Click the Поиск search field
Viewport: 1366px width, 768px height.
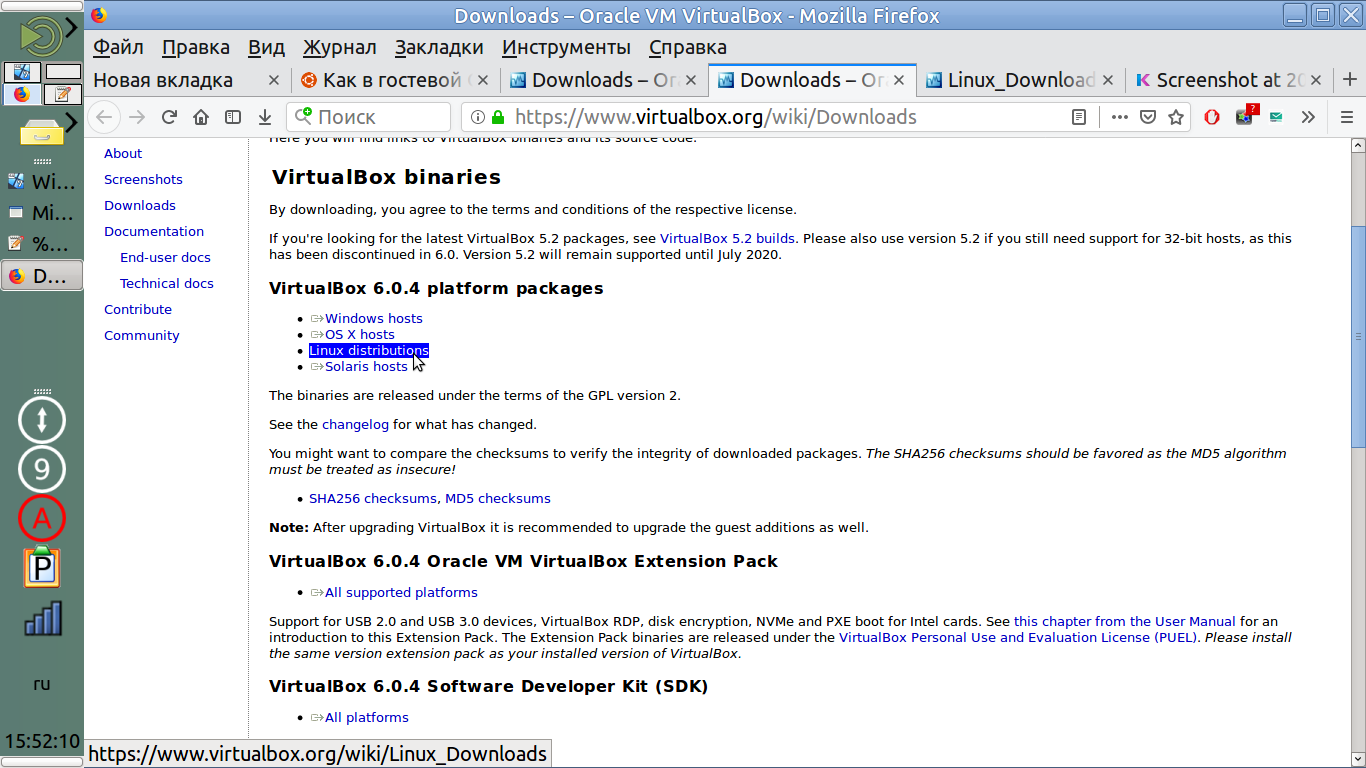(x=368, y=117)
